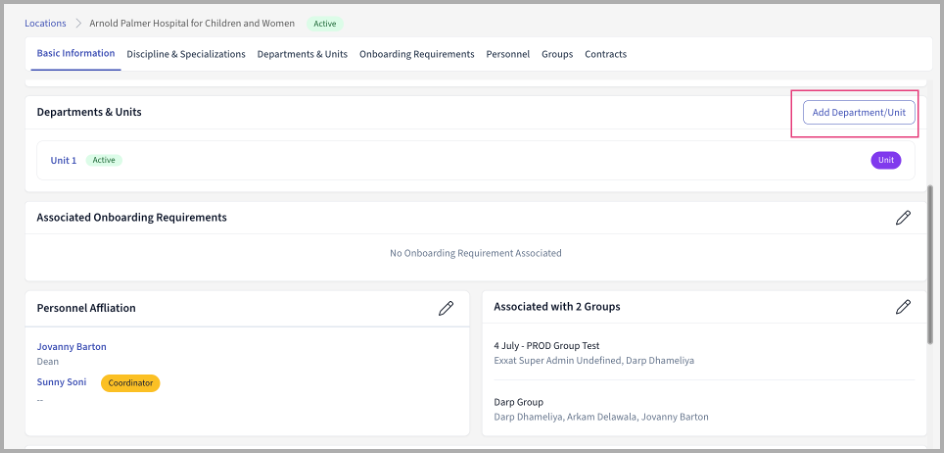Switch to the Basic Information tab

tap(76, 54)
